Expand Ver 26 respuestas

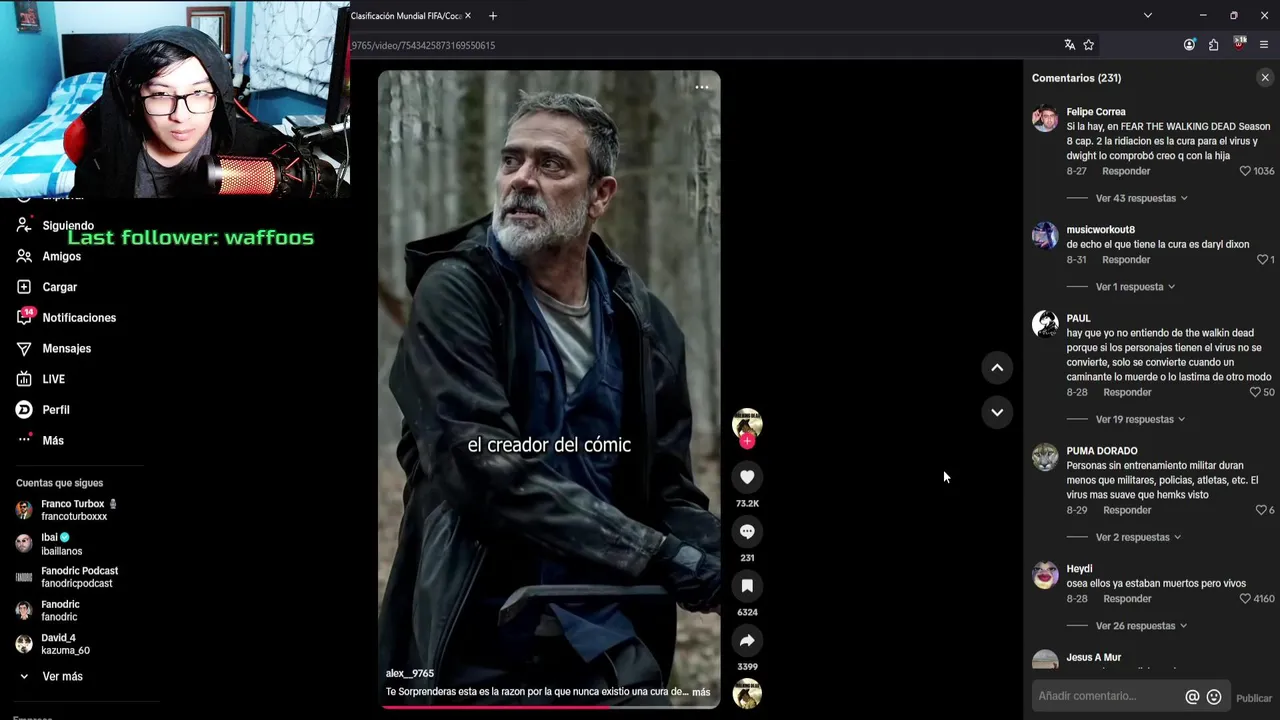1141,626
